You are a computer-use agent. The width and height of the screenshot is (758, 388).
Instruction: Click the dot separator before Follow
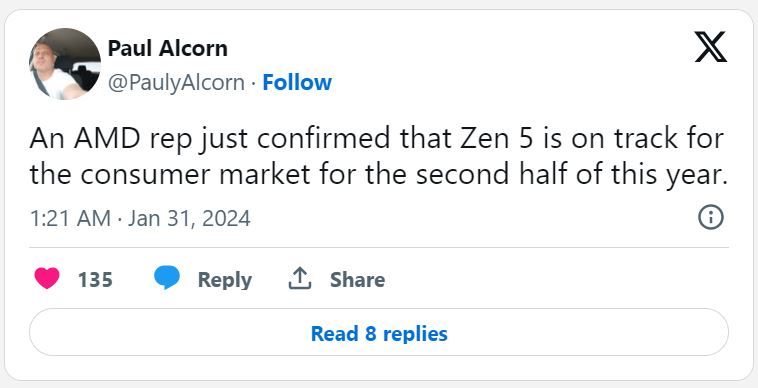click(253, 84)
